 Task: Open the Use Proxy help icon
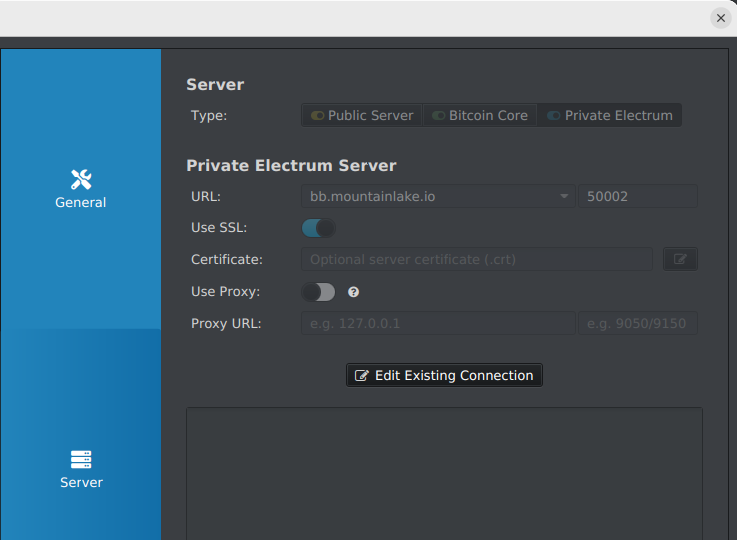[x=353, y=292]
